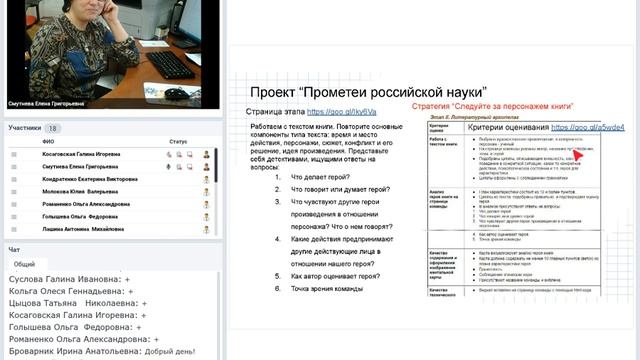Tick the checkbox beside Косаговская Галина Игоревна
Image resolution: width=640 pixels, height=360 pixels.
(14, 154)
